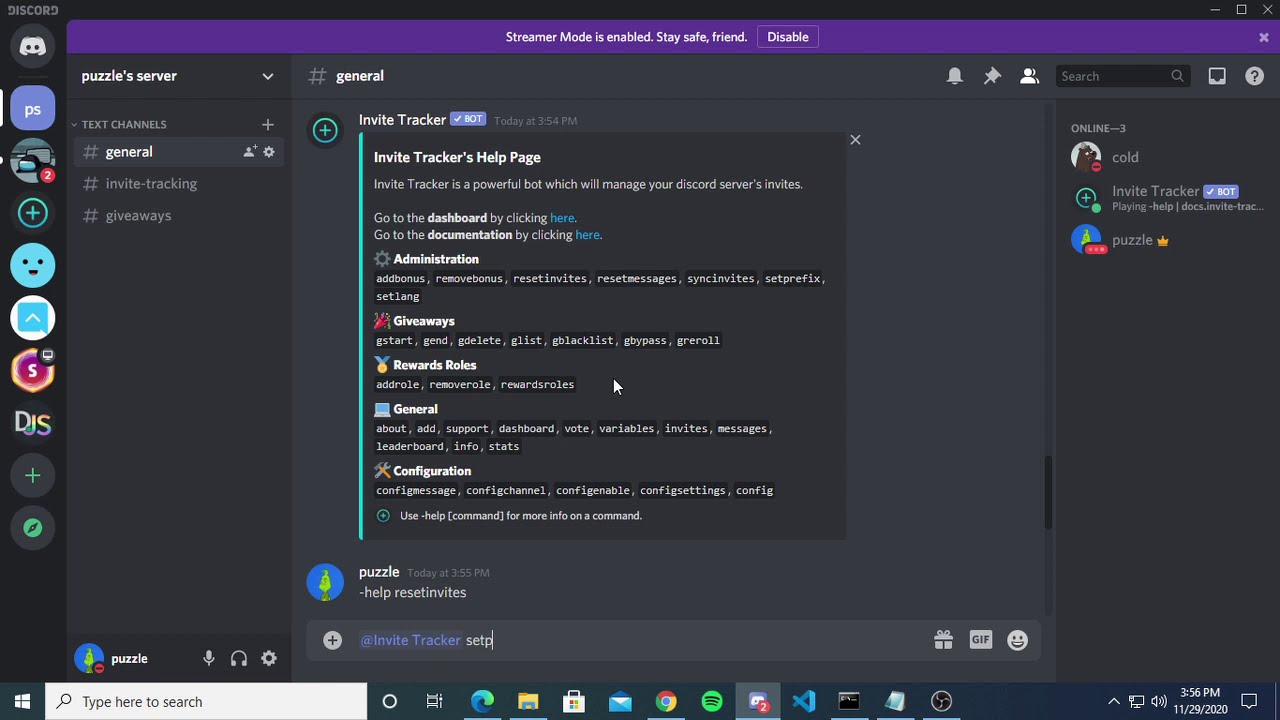This screenshot has width=1280, height=720.
Task: Select Invite Tracker in member list
Action: point(1166,198)
